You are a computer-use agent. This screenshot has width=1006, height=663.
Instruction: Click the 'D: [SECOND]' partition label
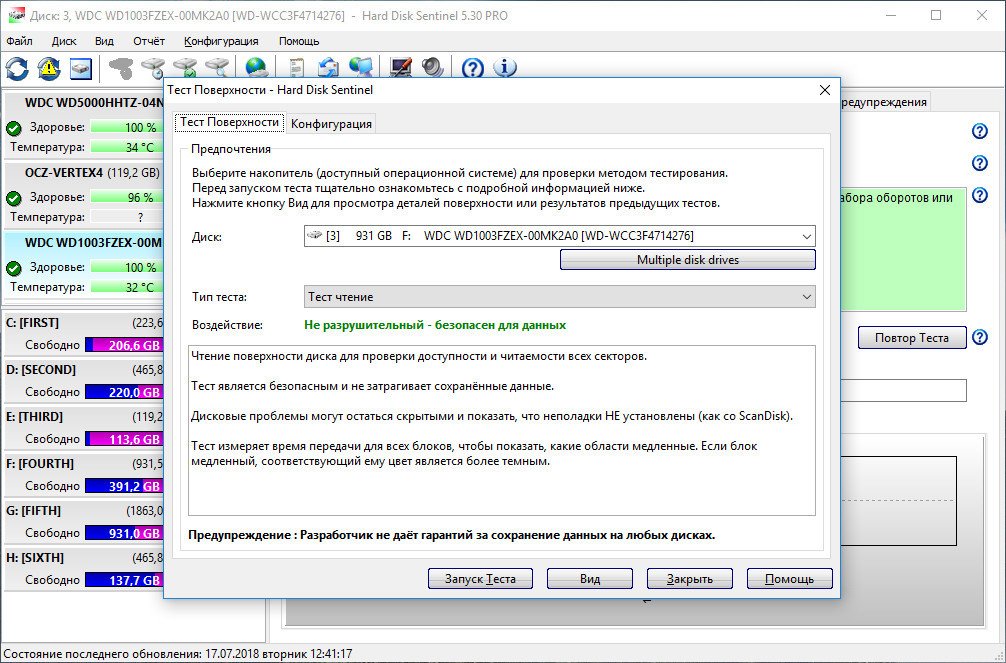pyautogui.click(x=41, y=370)
